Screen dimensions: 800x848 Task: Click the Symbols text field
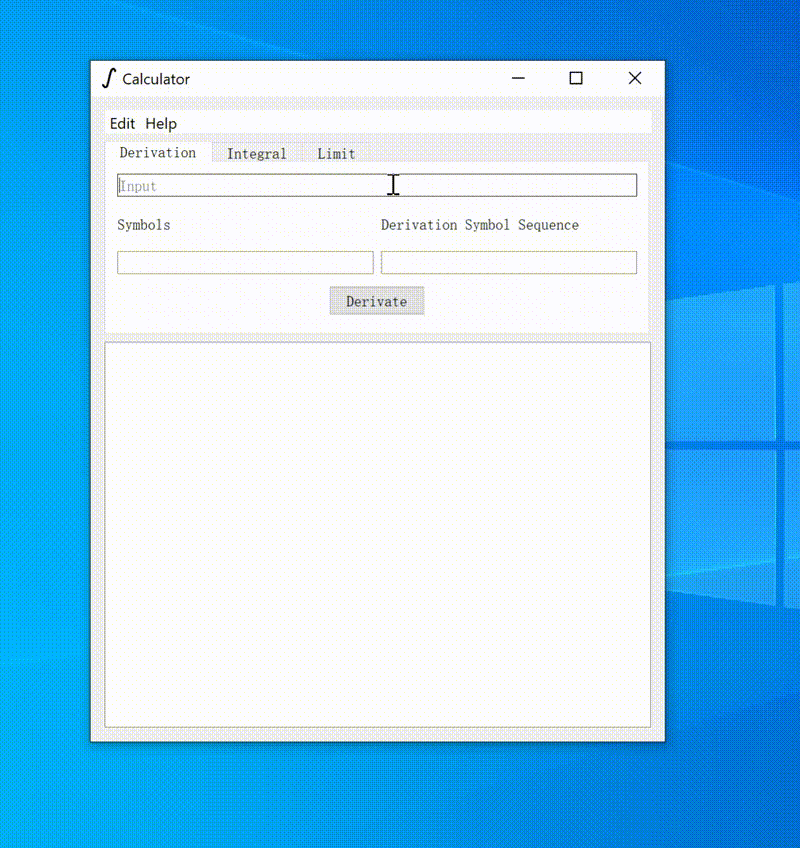pyautogui.click(x=245, y=262)
